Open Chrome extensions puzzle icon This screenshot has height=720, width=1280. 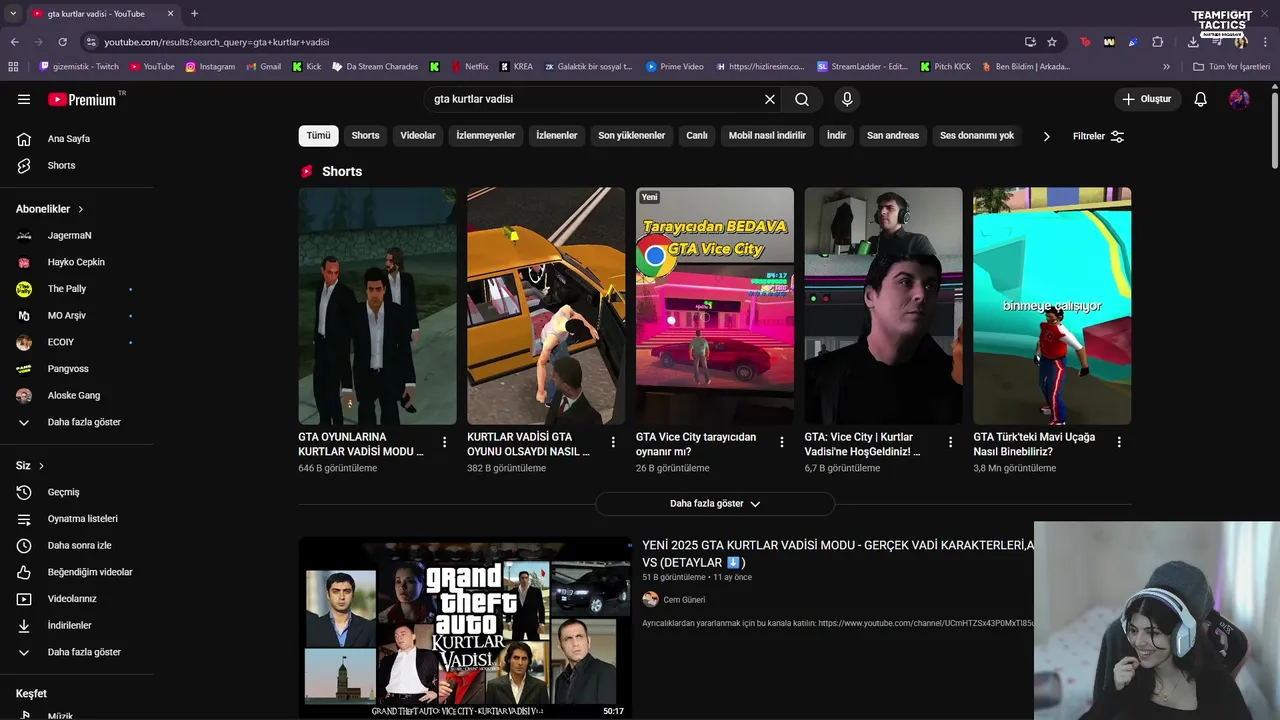click(x=1157, y=42)
